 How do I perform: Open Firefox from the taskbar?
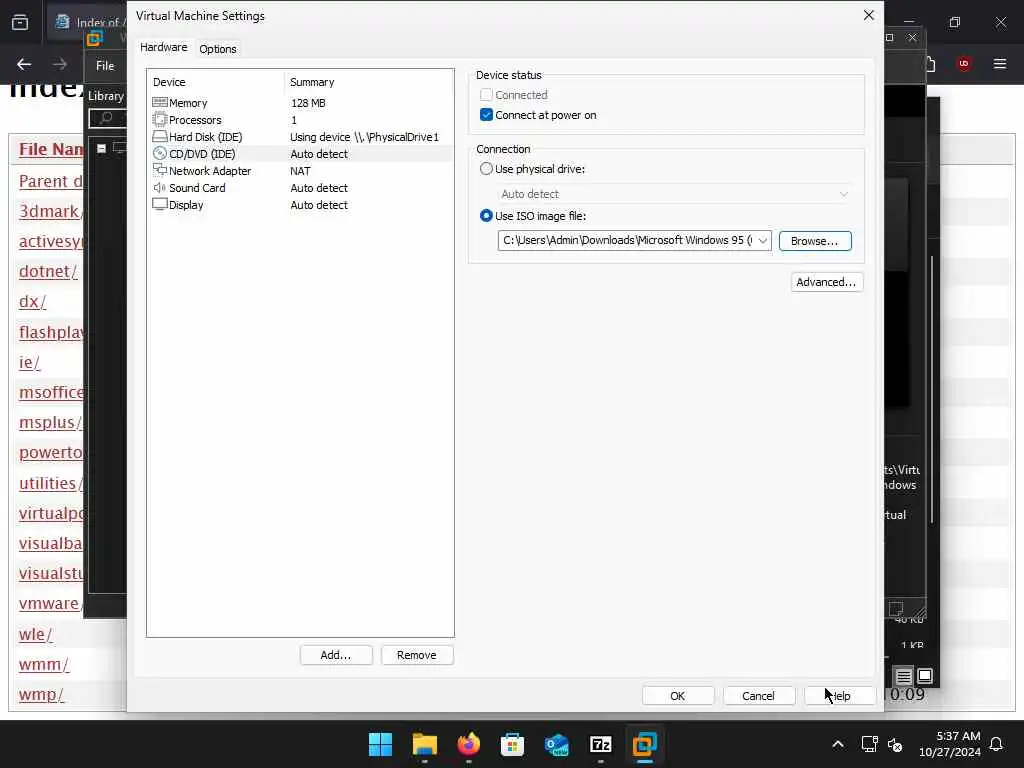coord(468,744)
